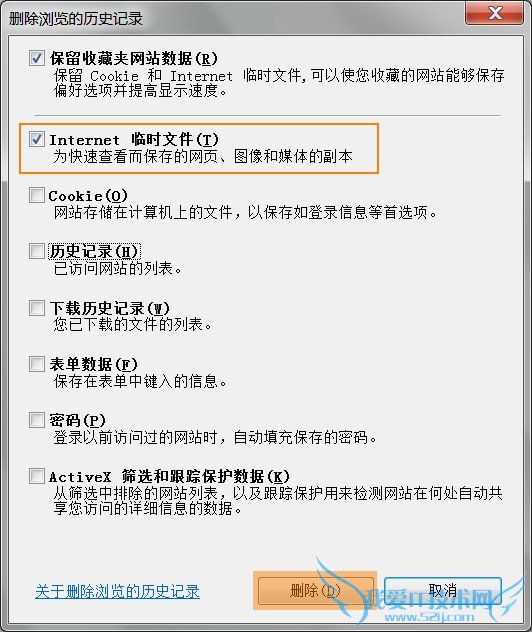Click the dialog title 删除浏览的历史记录
This screenshot has height=632, width=532.
click(76, 19)
